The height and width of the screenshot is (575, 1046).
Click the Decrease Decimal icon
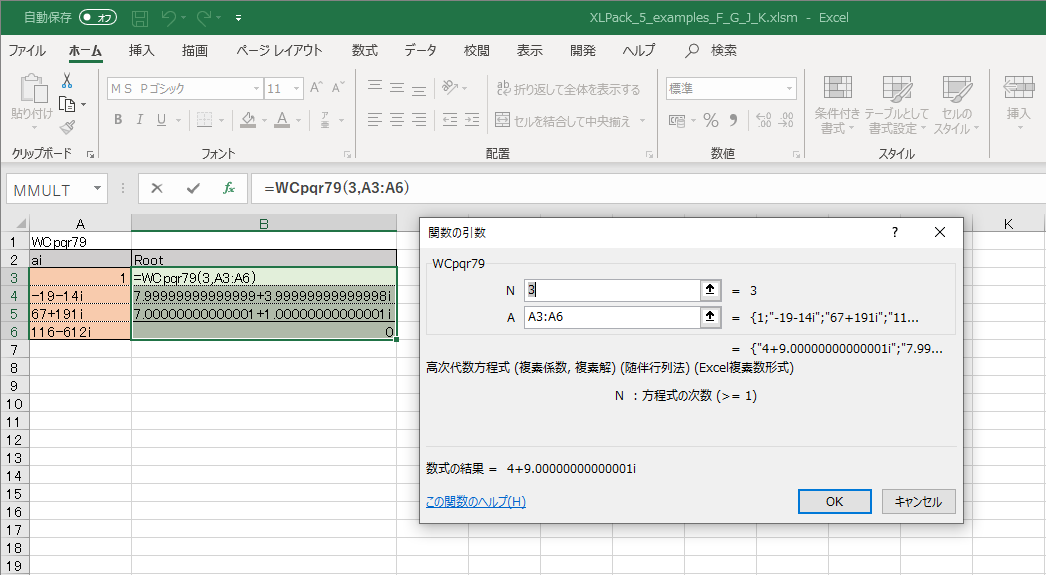coord(786,120)
